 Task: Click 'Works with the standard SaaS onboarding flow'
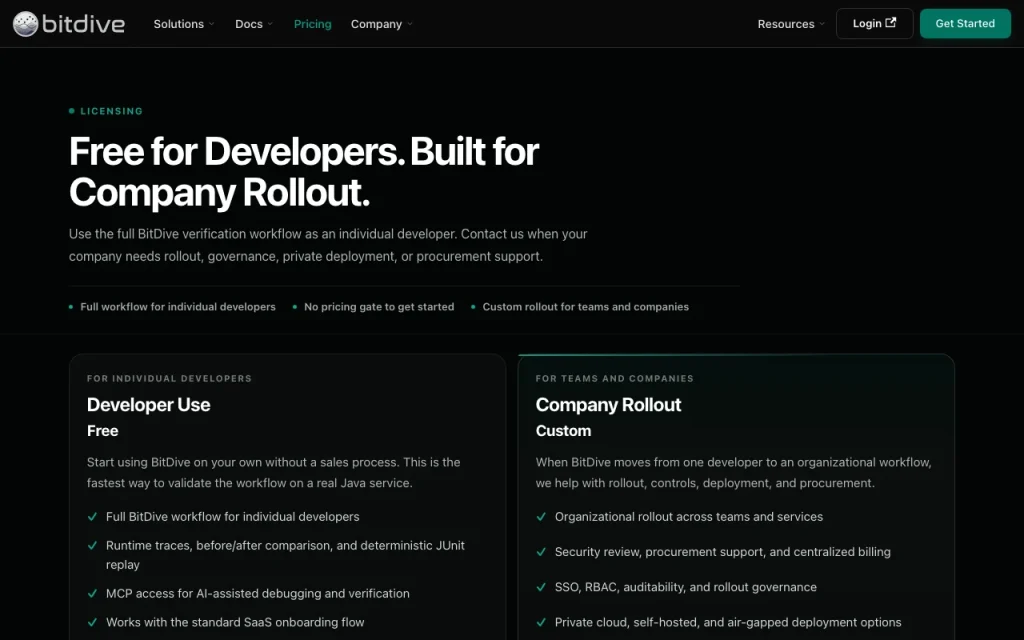point(235,622)
